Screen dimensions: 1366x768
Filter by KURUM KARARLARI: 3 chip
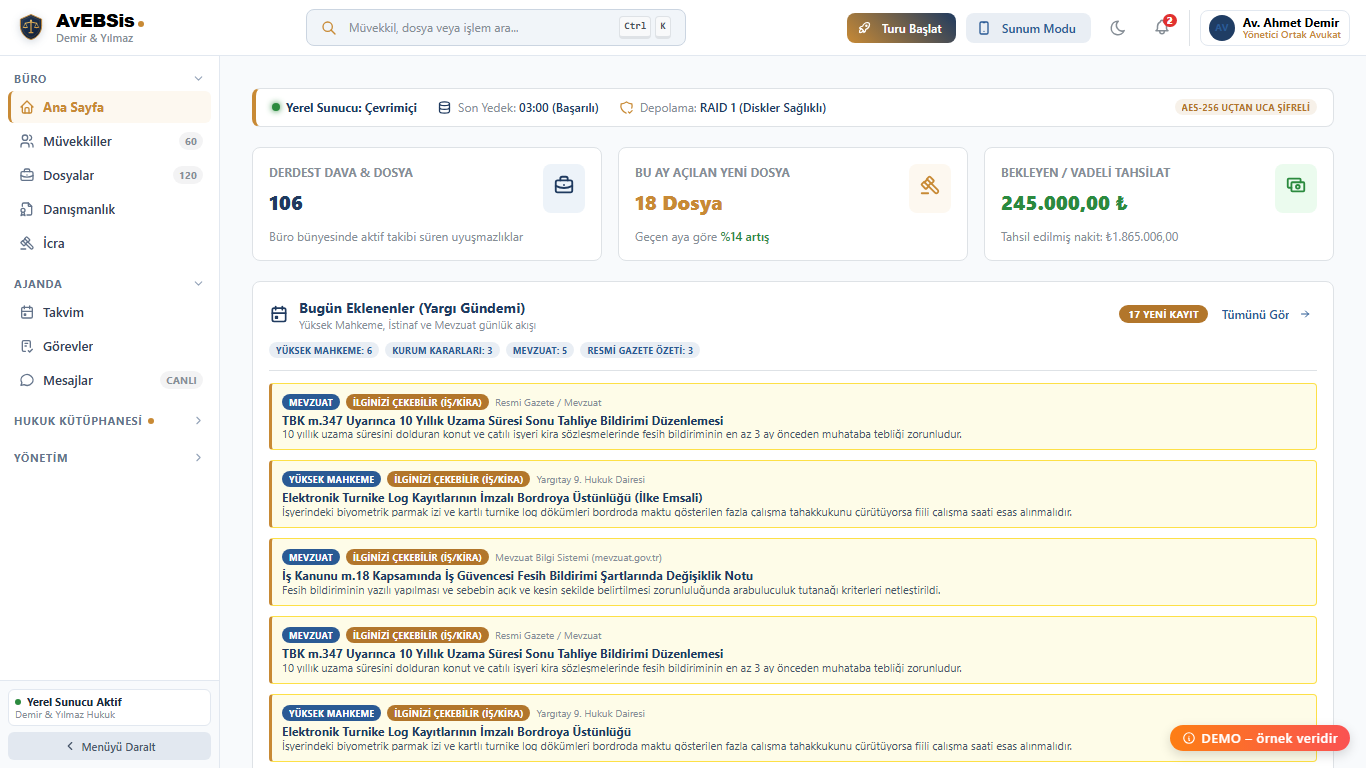click(442, 350)
